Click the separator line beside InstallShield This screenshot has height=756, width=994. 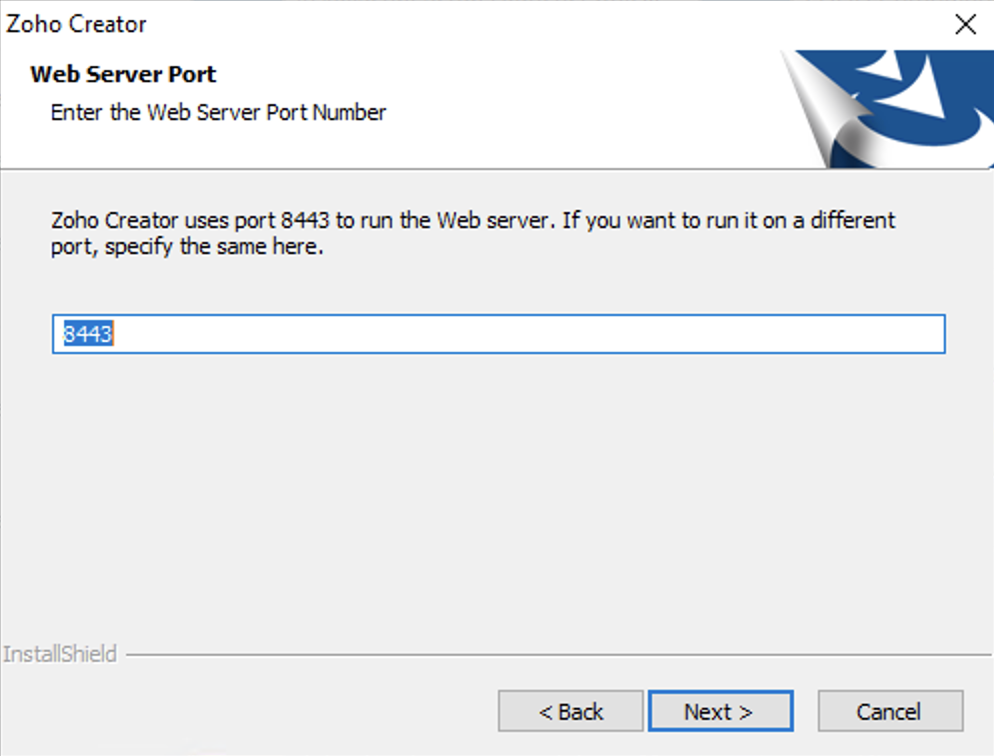(x=558, y=655)
